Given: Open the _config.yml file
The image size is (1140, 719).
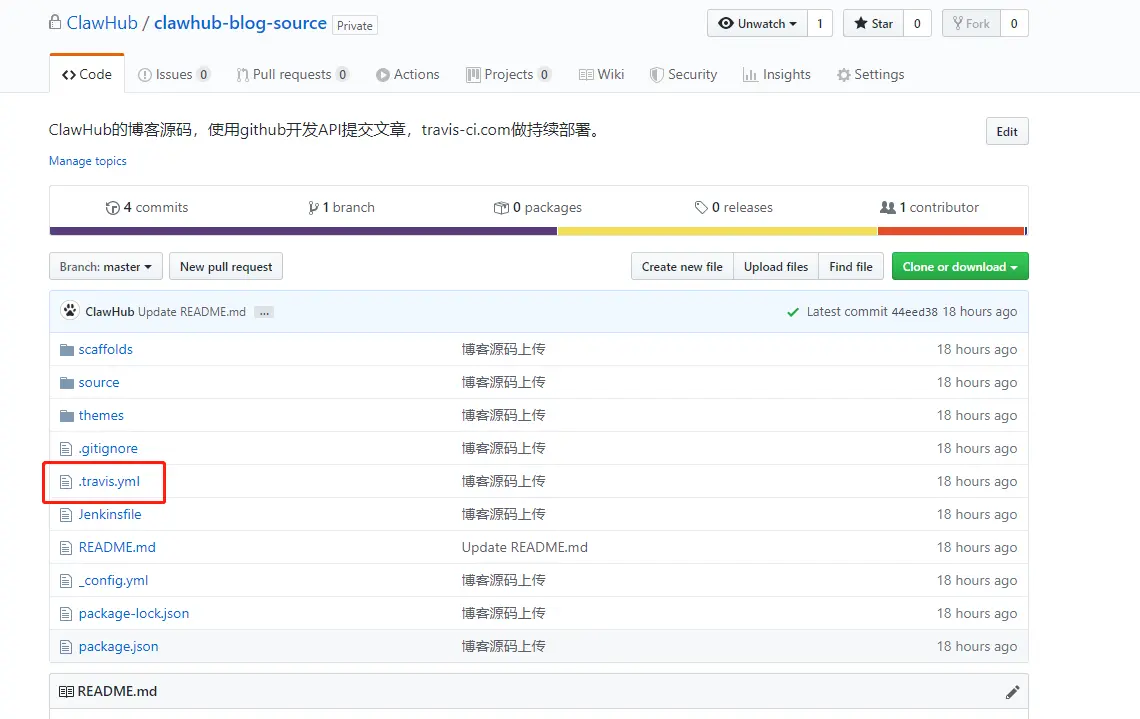Looking at the screenshot, I should [113, 580].
